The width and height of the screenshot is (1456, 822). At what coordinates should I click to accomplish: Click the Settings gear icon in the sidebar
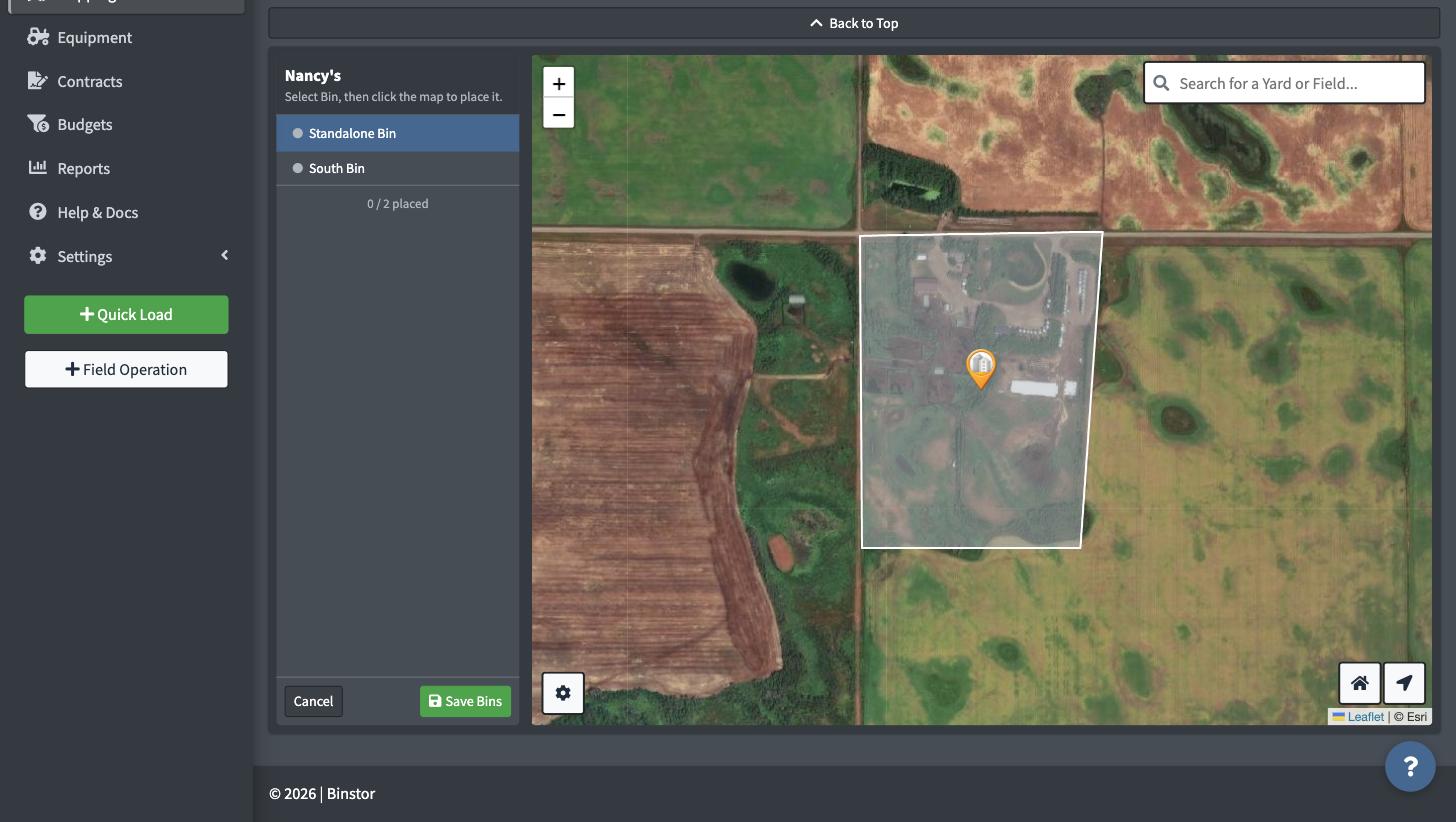click(x=38, y=255)
